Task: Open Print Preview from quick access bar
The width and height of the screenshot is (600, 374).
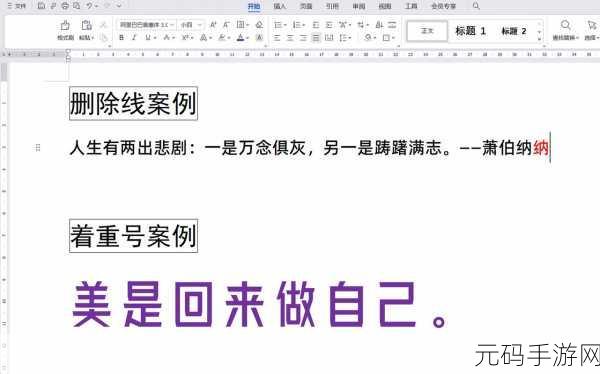Action: pos(77,6)
